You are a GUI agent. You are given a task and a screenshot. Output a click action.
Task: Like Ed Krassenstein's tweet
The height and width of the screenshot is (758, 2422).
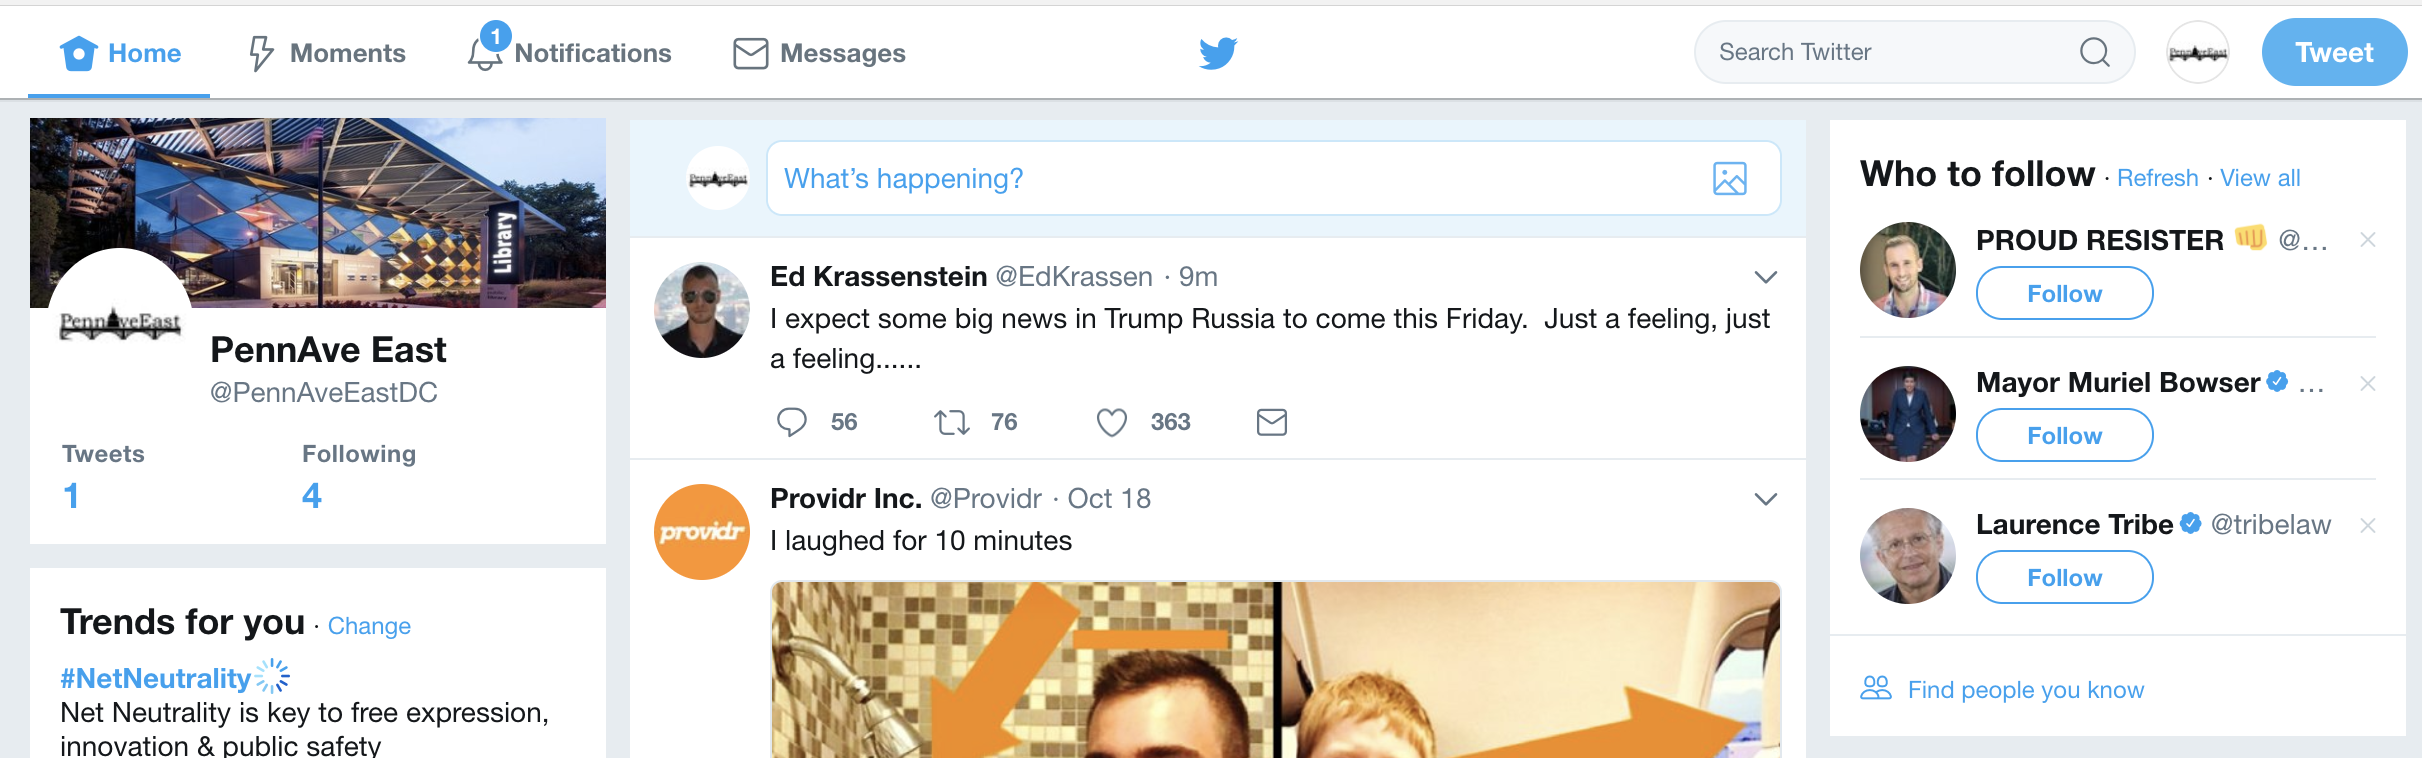coord(1112,422)
